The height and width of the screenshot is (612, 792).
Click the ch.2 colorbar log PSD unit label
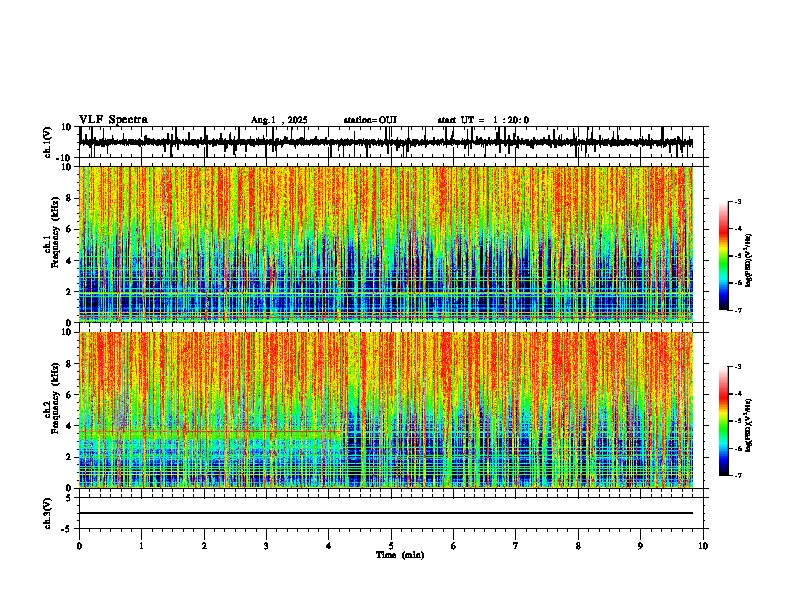(748, 425)
